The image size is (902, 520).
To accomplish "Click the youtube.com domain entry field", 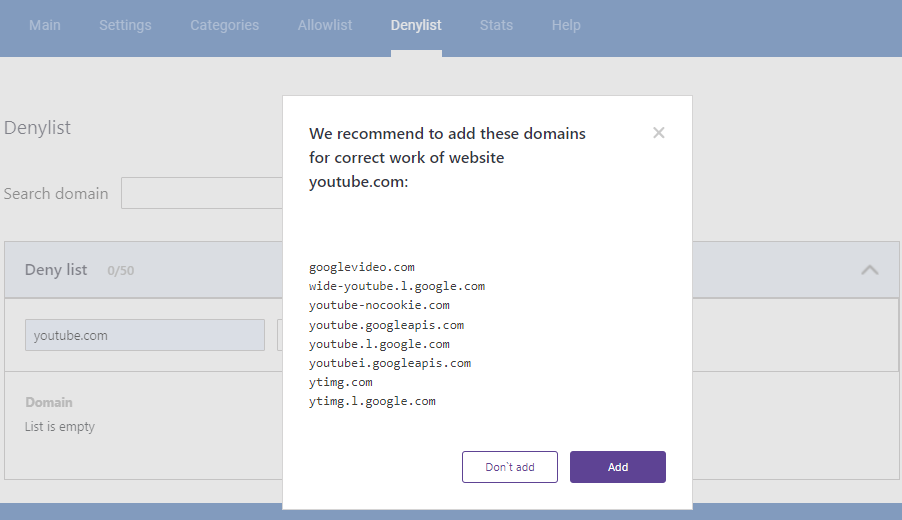I will pyautogui.click(x=145, y=335).
